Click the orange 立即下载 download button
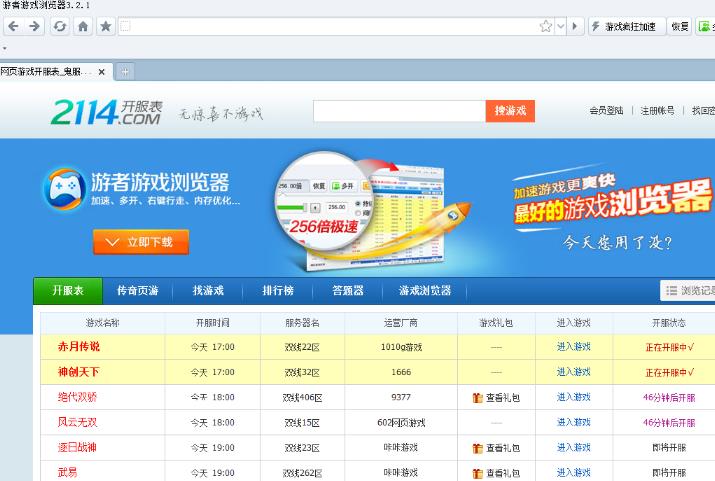The height and width of the screenshot is (481, 715). tap(141, 242)
